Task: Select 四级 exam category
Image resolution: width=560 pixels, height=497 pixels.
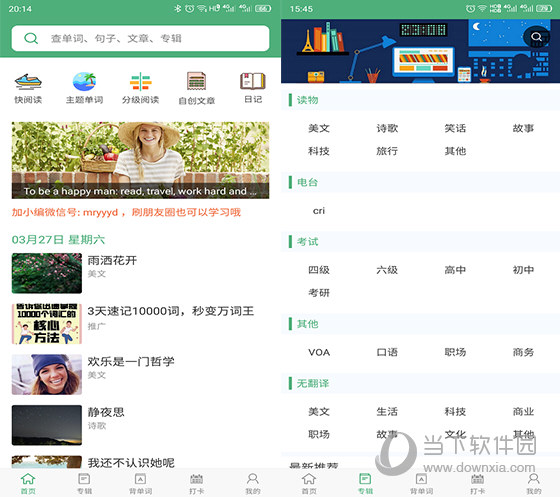Action: (319, 270)
